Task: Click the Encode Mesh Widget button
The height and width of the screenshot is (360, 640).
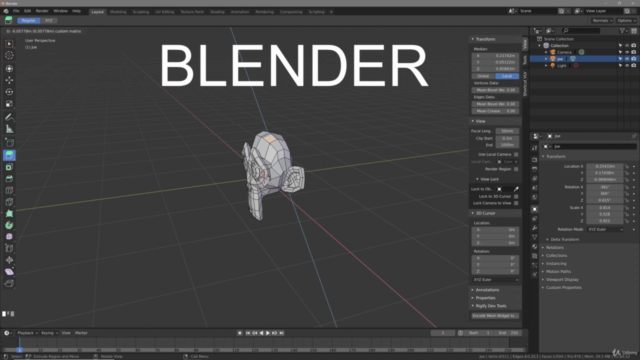Action: tap(495, 316)
